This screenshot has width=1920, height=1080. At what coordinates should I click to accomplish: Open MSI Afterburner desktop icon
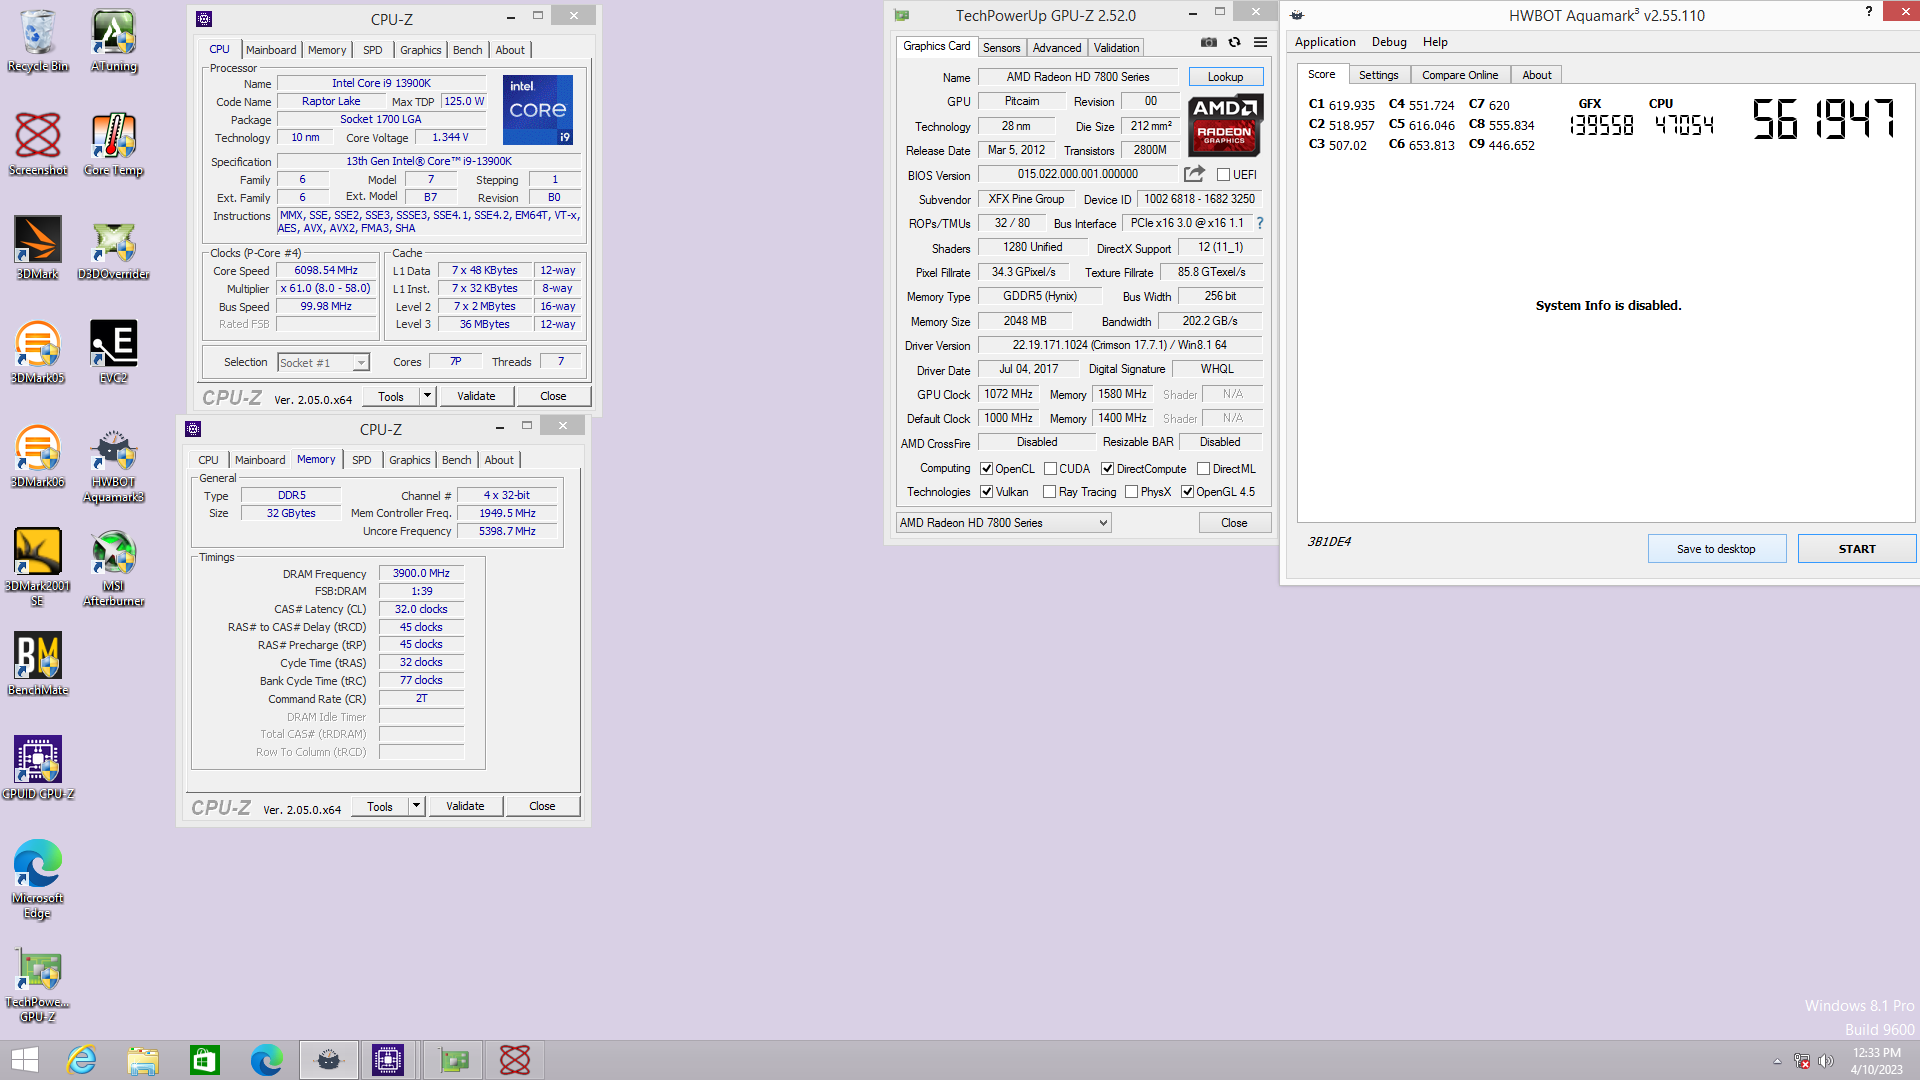click(x=114, y=568)
